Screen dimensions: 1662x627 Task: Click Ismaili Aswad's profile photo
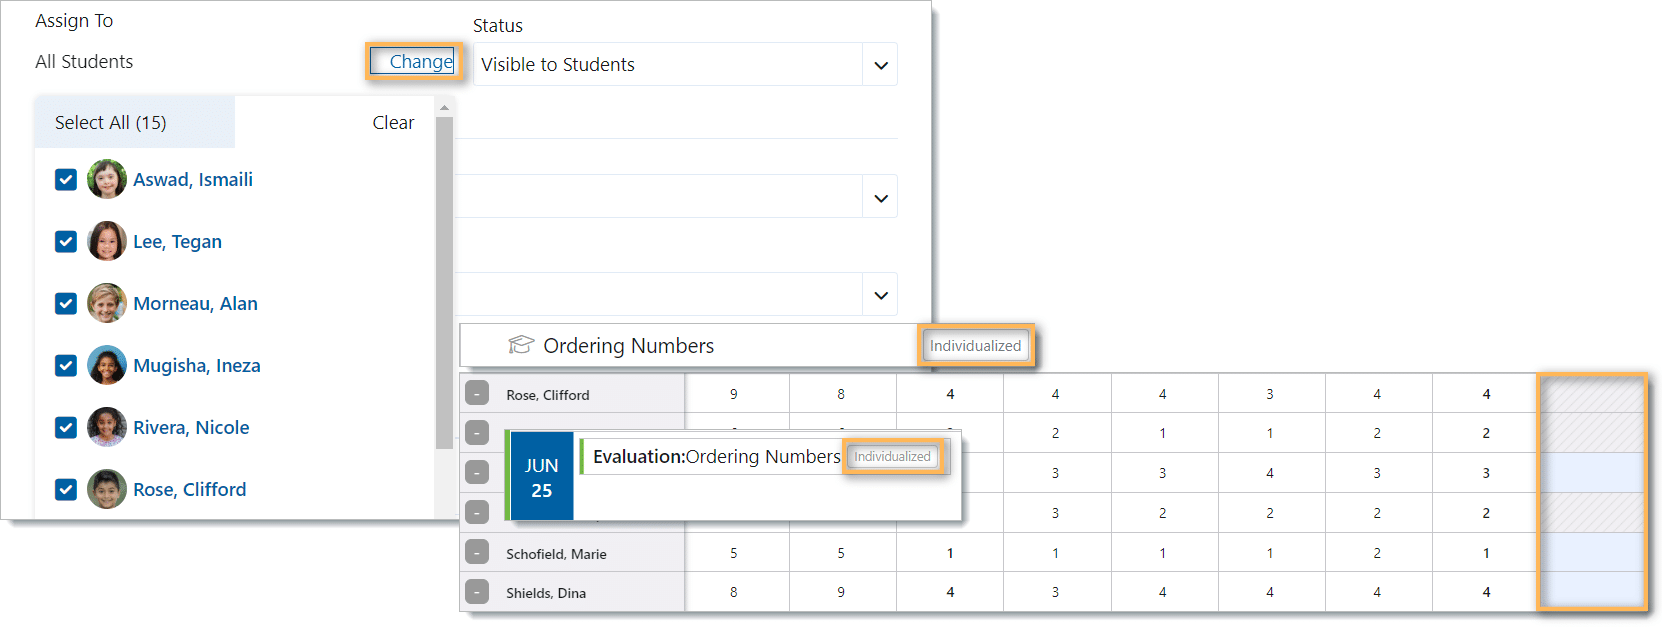pos(107,180)
